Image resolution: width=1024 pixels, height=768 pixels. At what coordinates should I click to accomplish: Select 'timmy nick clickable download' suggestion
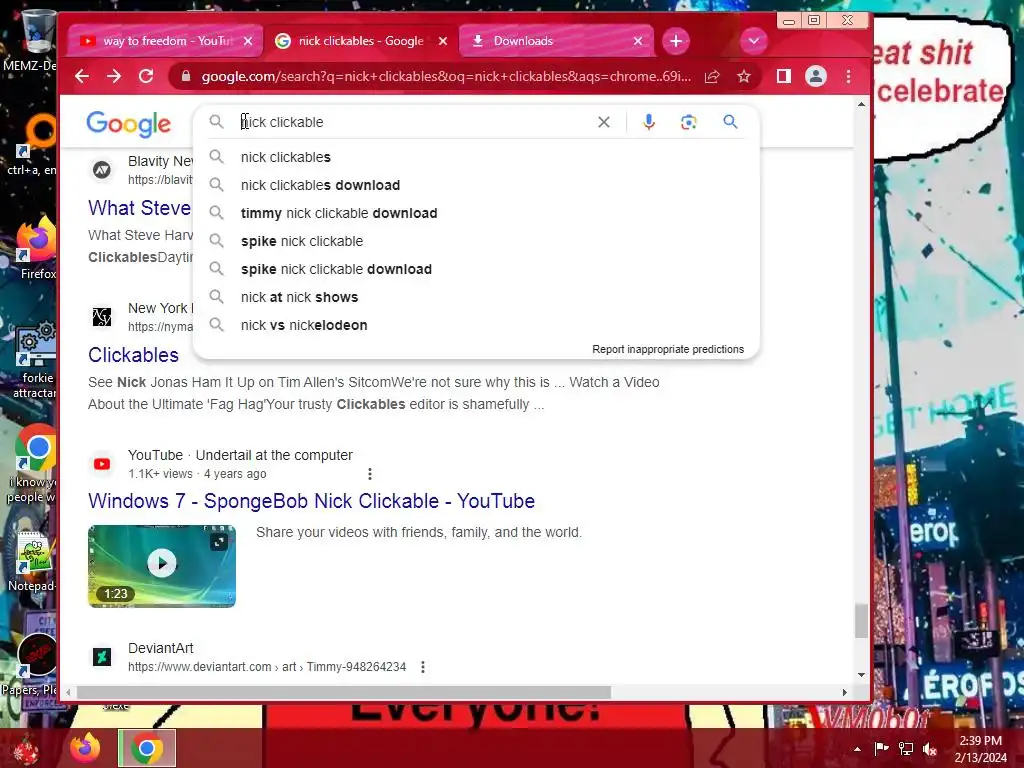(x=477, y=214)
